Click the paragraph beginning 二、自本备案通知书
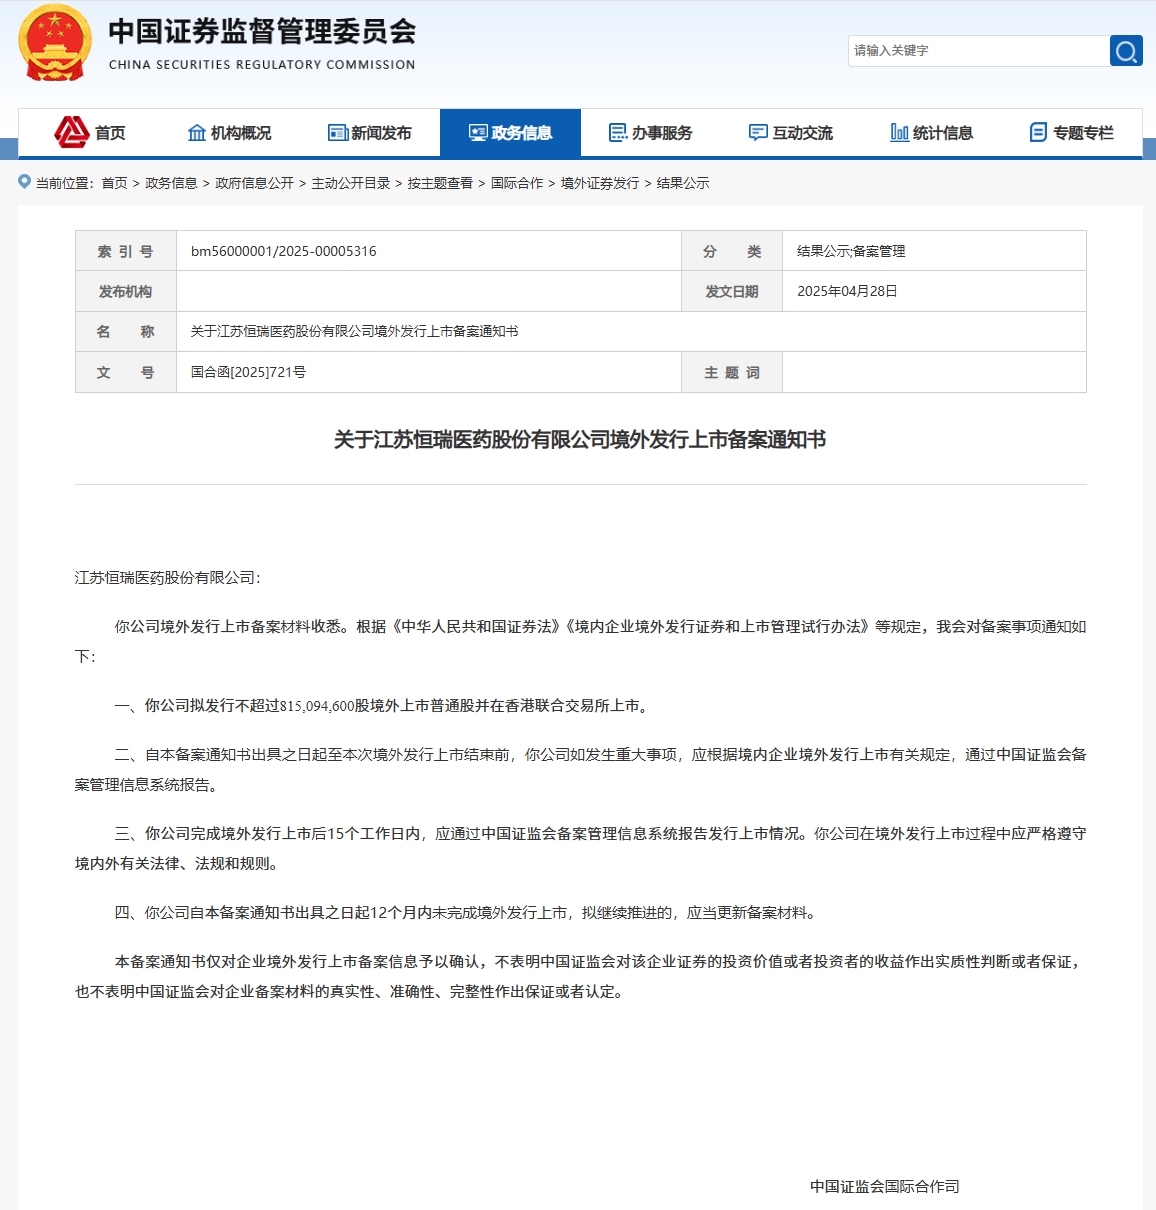This screenshot has height=1210, width=1156. pyautogui.click(x=580, y=770)
